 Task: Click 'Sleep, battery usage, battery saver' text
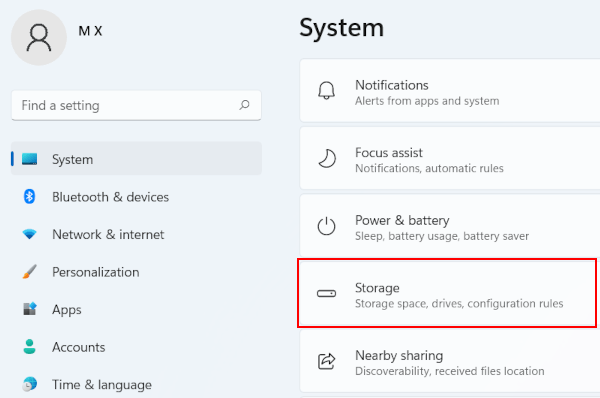coord(442,236)
